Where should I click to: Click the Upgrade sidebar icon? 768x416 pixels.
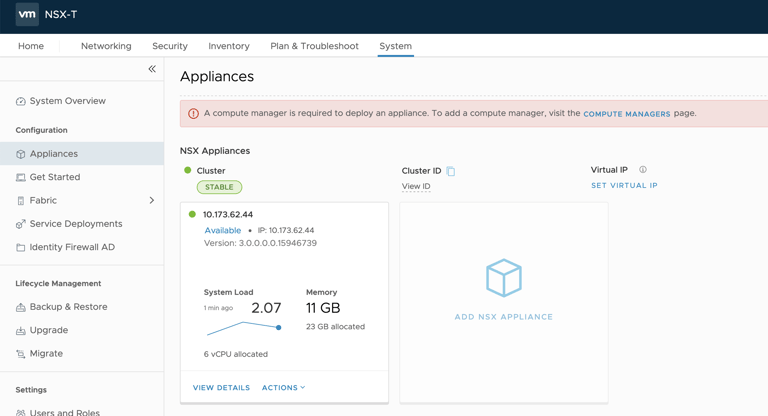click(x=21, y=330)
